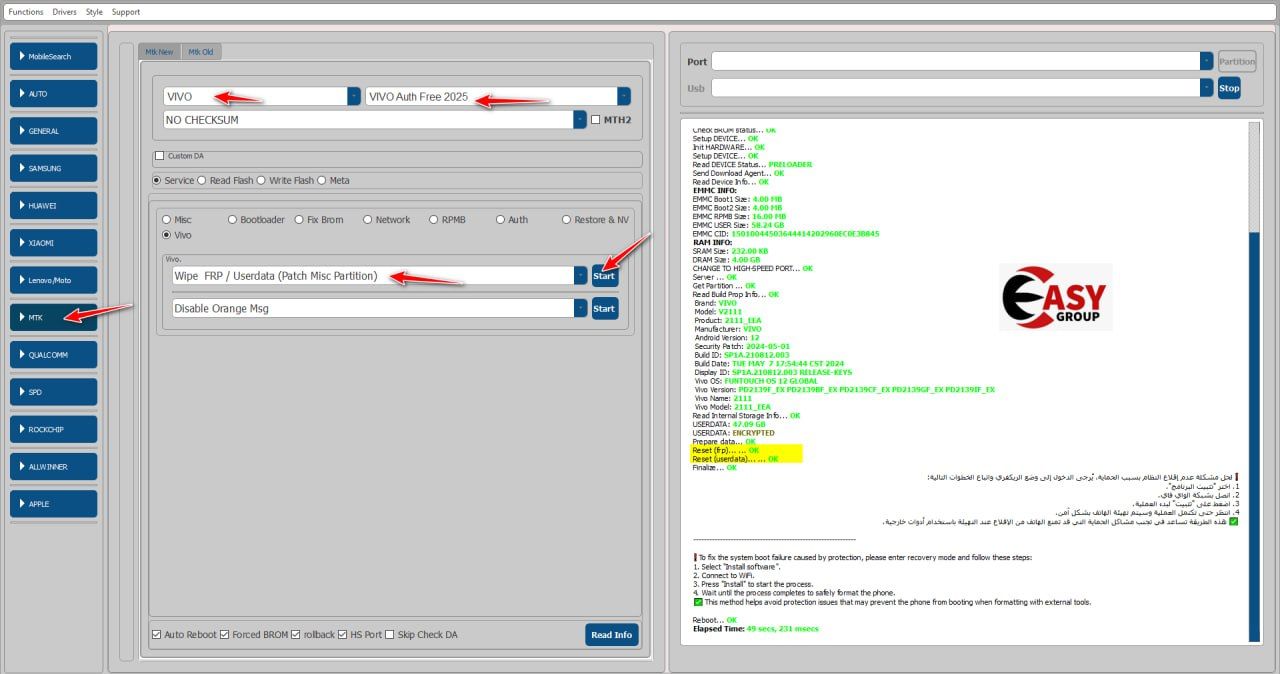Viewport: 1280px width, 674px height.
Task: Choose the Auth radio option
Action: point(500,220)
